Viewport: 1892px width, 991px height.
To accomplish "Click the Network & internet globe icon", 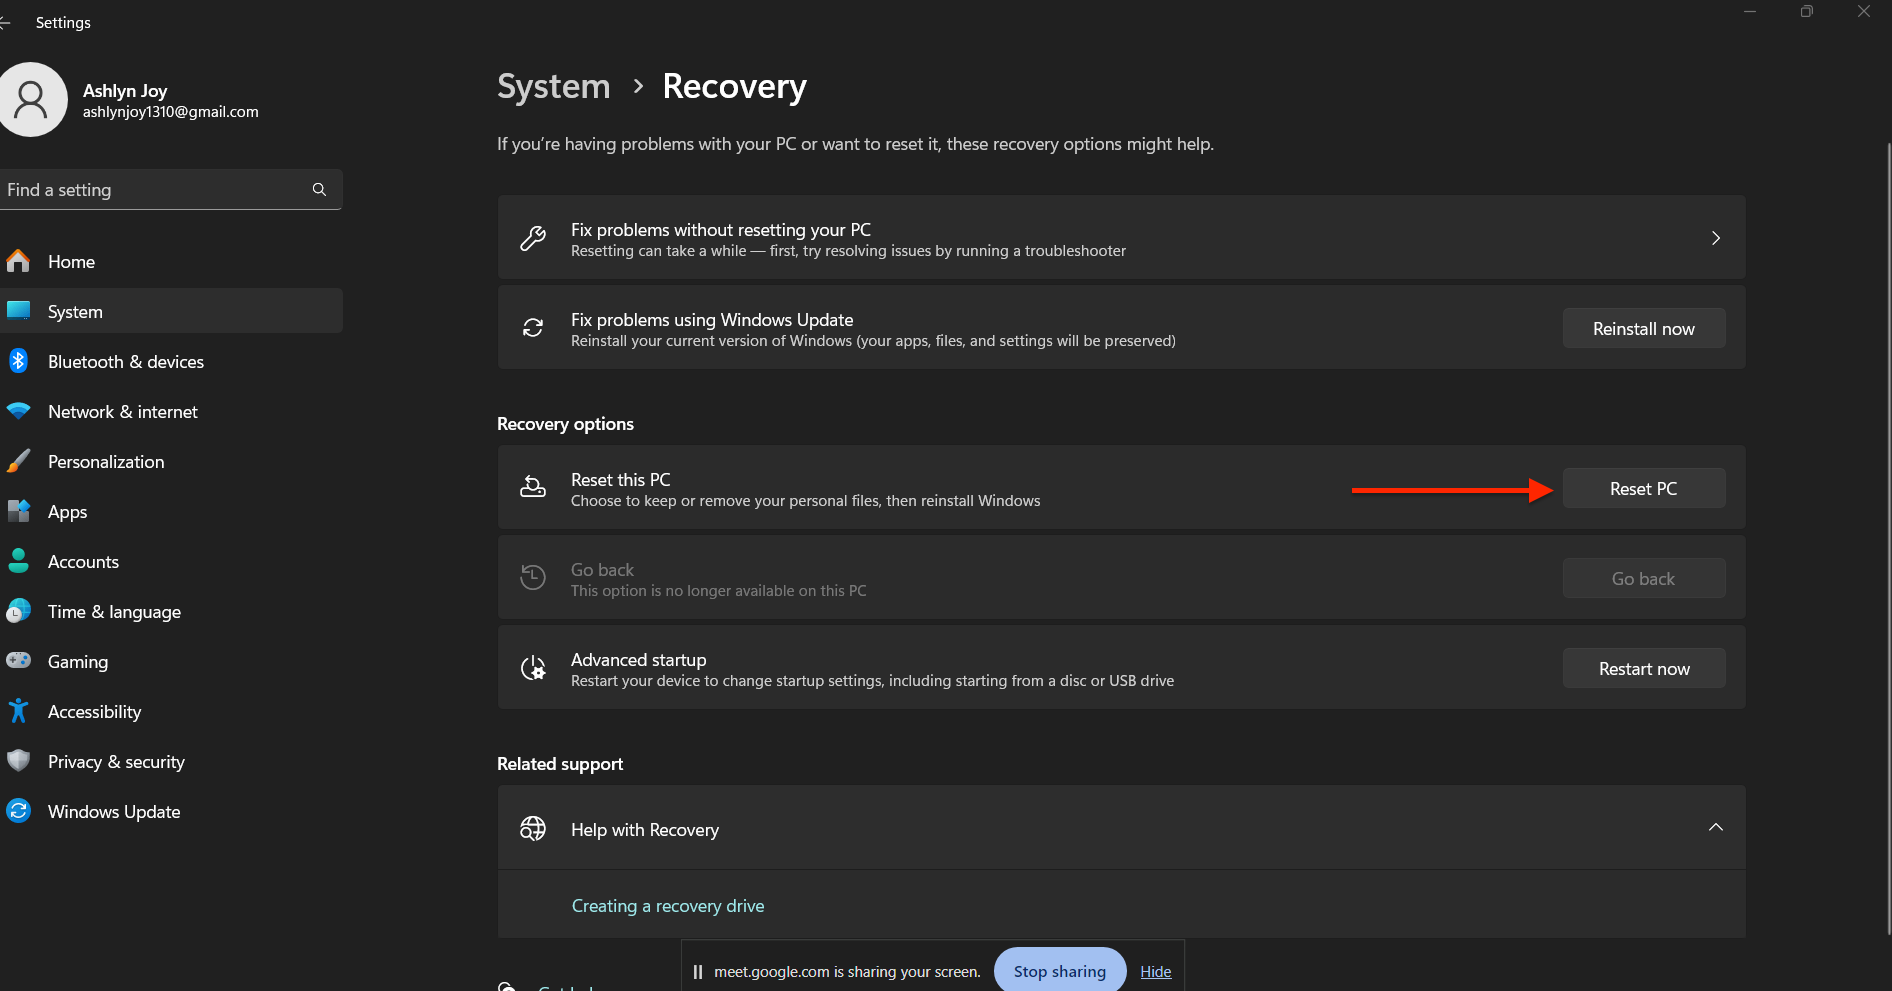I will point(18,411).
